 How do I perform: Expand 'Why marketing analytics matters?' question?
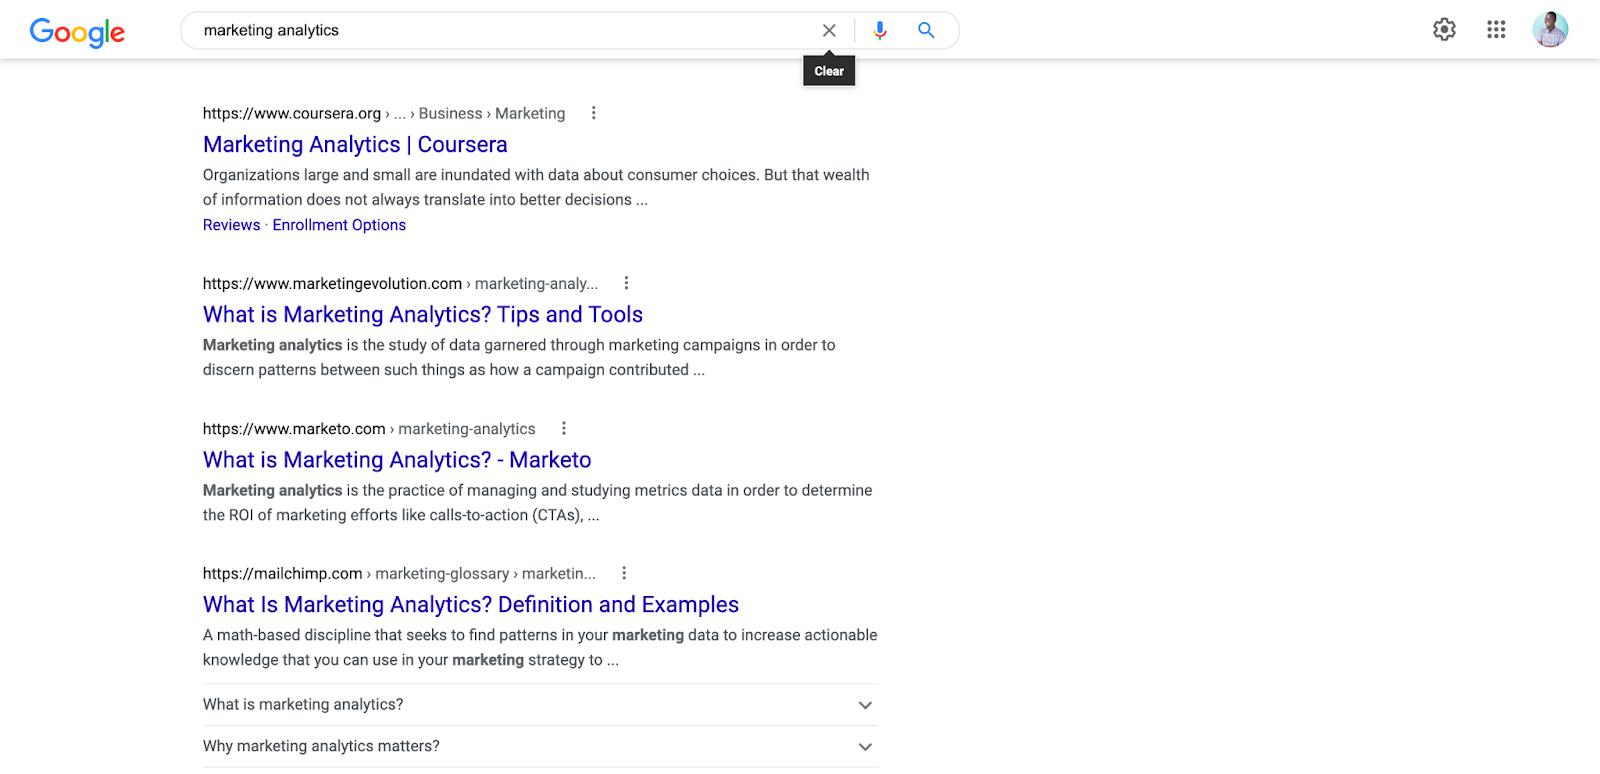coord(540,747)
